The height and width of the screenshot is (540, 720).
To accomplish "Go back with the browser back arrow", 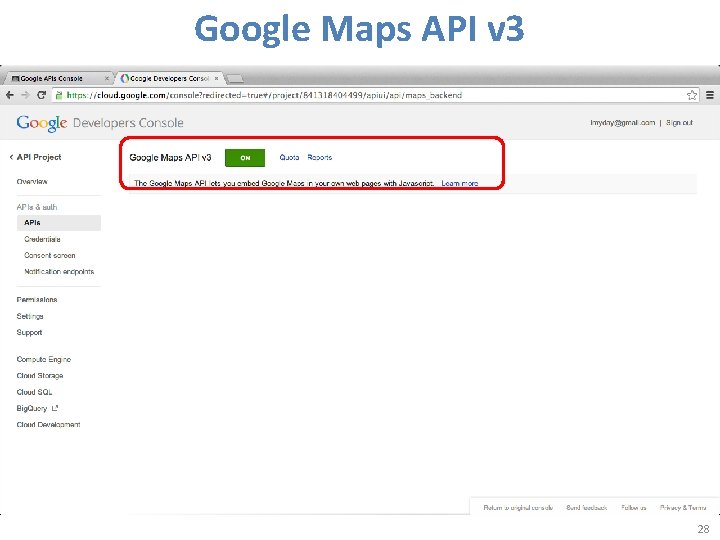I will (x=10, y=95).
